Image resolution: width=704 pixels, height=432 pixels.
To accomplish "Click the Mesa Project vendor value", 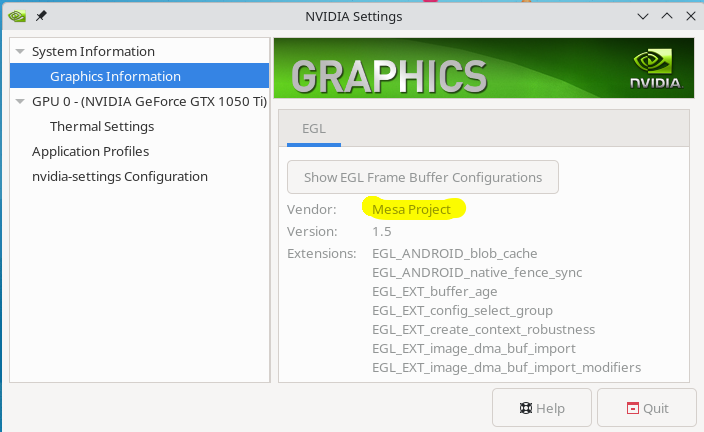I will (411, 209).
